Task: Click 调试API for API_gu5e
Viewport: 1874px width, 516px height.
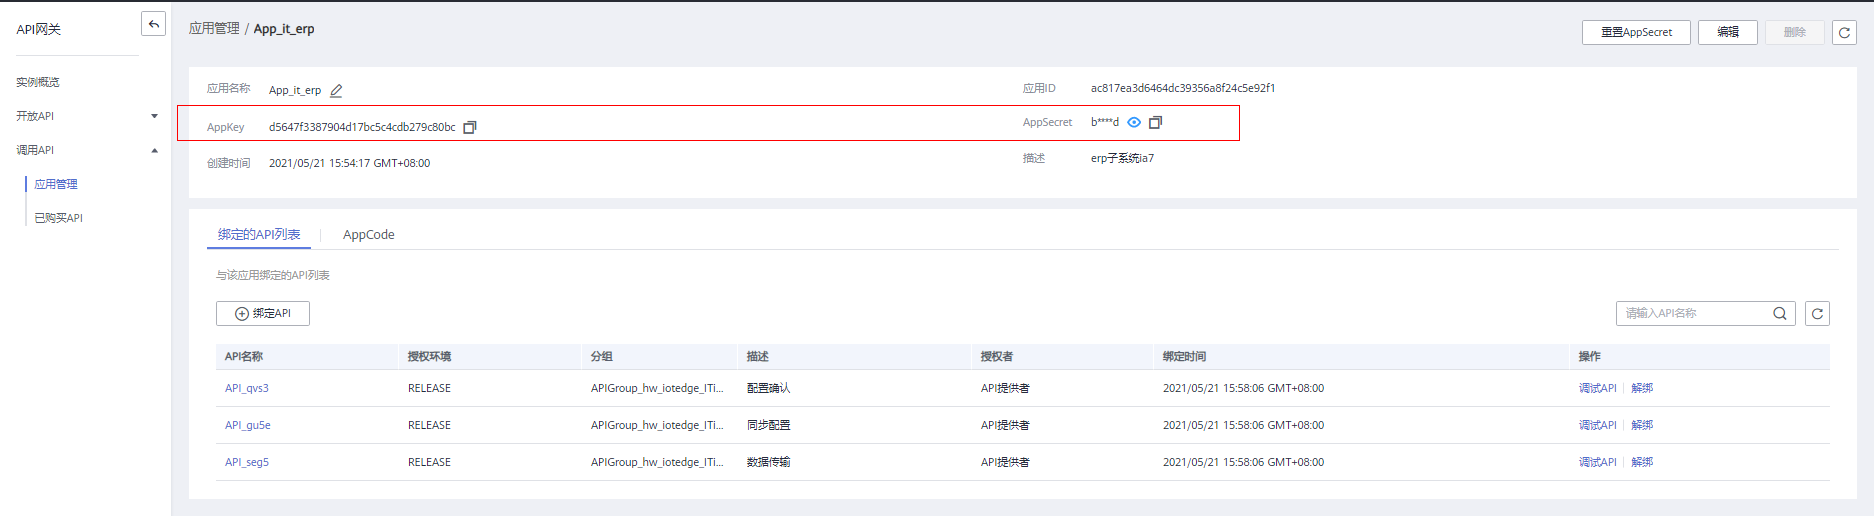Action: [x=1597, y=426]
